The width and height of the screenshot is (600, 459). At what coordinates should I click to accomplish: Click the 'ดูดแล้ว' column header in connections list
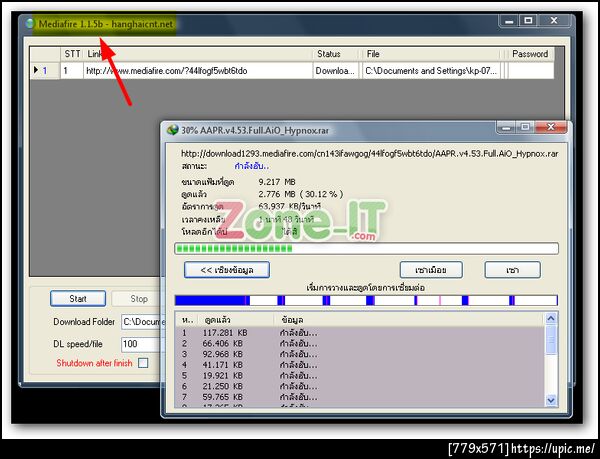pyautogui.click(x=236, y=319)
